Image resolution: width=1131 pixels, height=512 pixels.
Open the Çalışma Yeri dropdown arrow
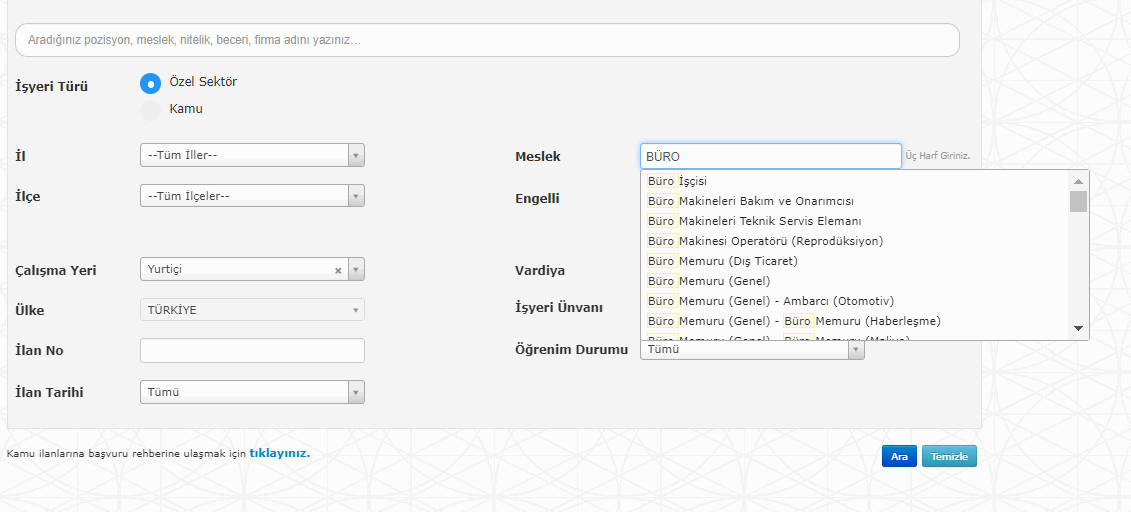[x=356, y=270]
